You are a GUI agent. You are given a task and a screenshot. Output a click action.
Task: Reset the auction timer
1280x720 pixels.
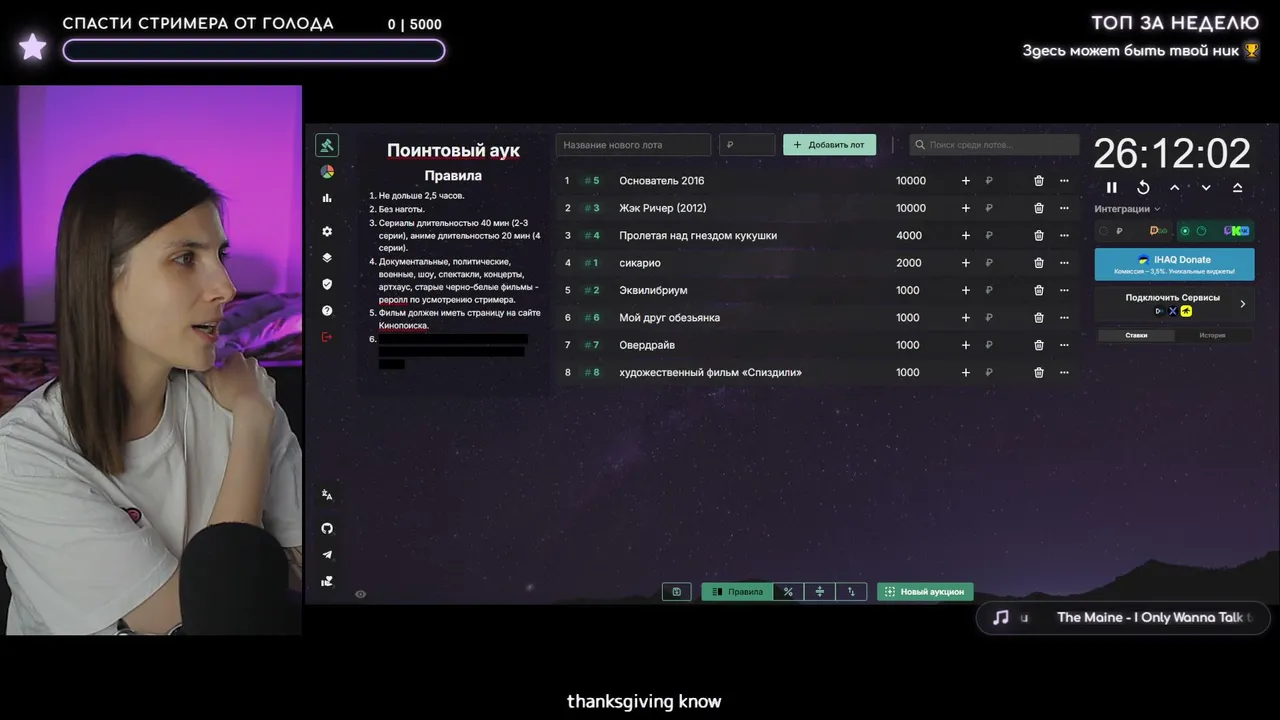(1143, 188)
